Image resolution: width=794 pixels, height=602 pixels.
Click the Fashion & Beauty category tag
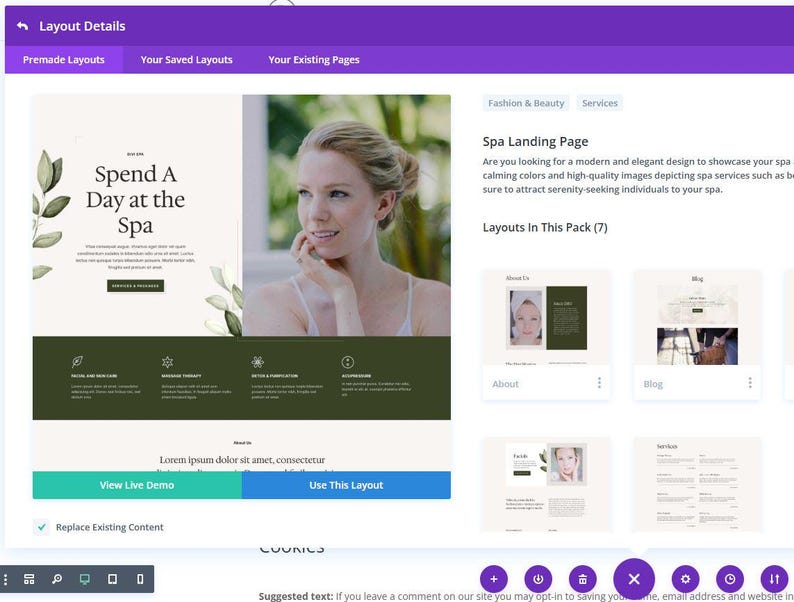point(526,103)
